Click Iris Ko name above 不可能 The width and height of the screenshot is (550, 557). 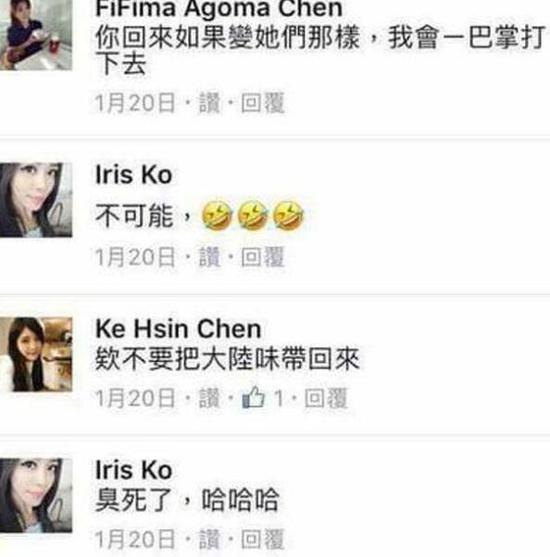[x=134, y=174]
